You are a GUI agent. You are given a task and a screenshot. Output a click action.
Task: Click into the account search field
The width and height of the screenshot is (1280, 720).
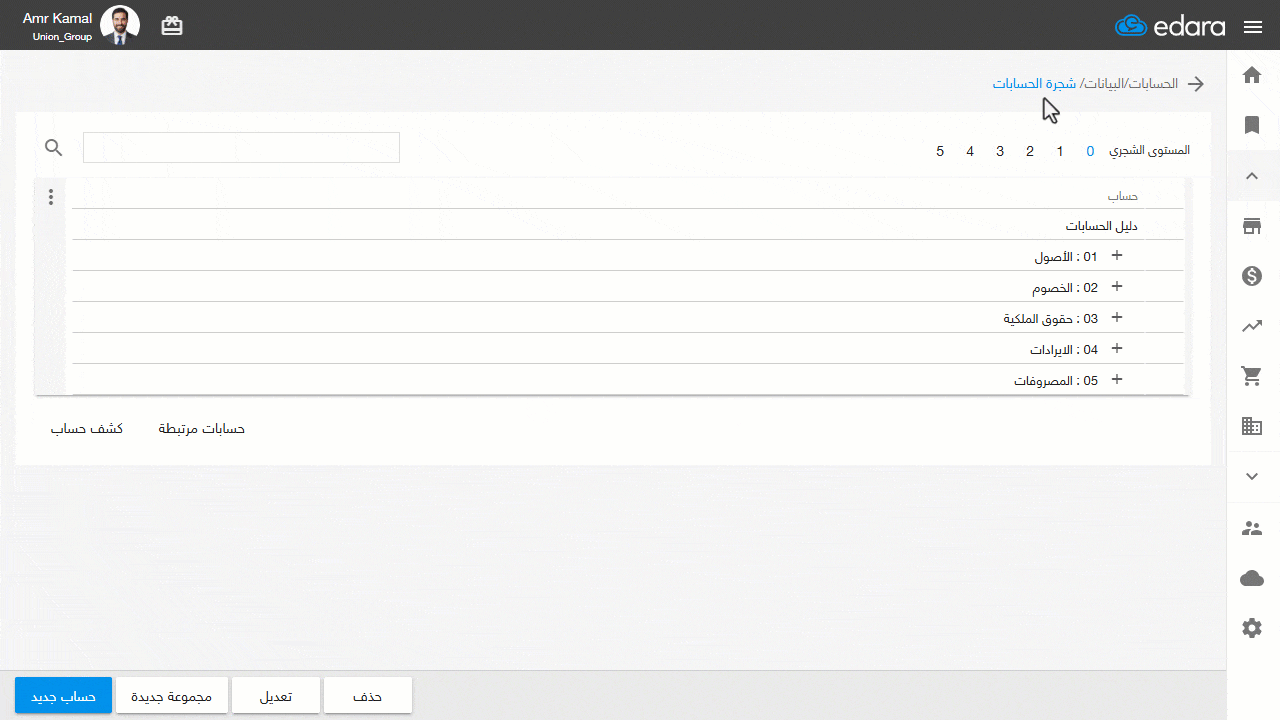(x=241, y=147)
